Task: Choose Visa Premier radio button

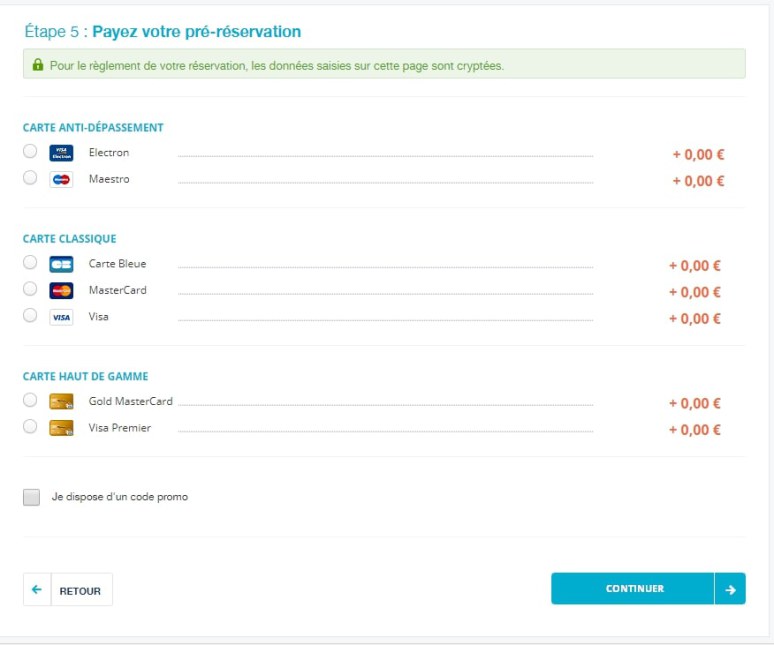Action: click(x=30, y=426)
